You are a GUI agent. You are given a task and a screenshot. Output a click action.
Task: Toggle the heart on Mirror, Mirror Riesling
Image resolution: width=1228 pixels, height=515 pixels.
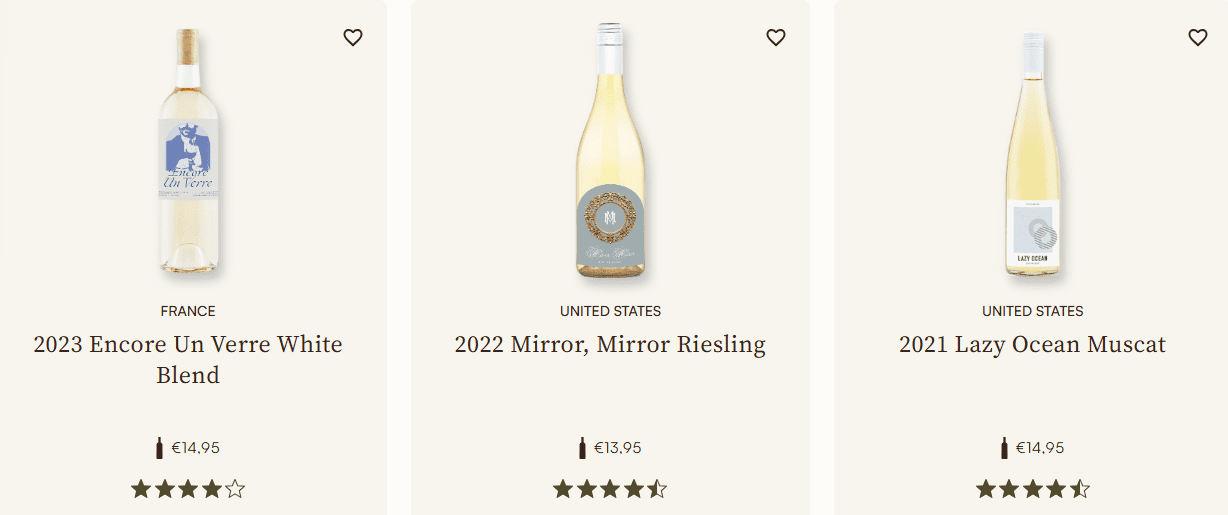click(x=776, y=38)
